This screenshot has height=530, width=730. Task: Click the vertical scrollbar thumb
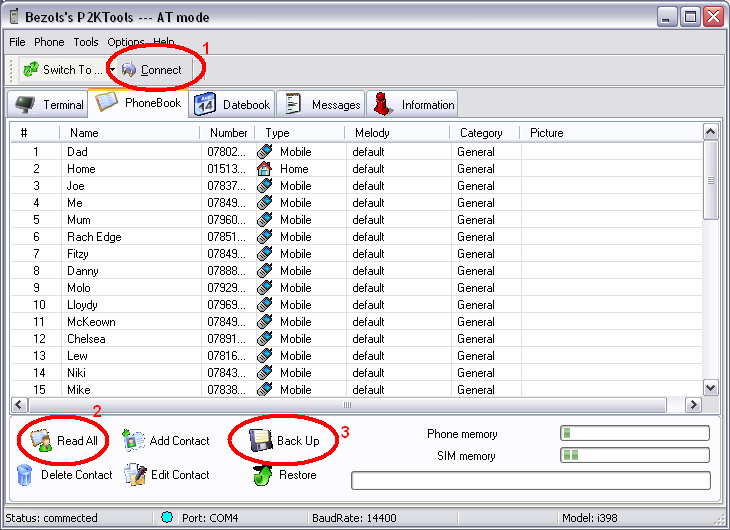710,180
